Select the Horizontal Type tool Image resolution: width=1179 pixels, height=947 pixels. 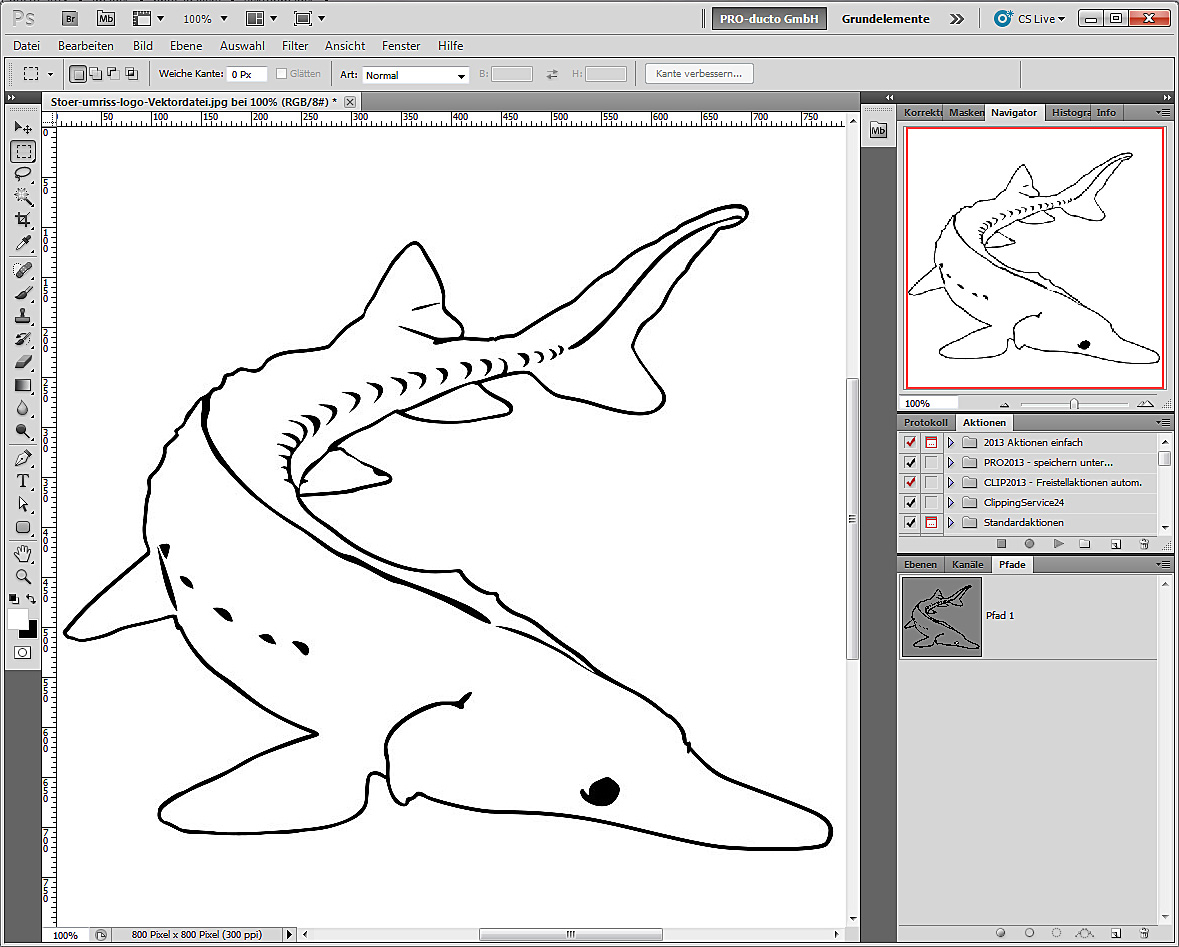click(x=23, y=481)
